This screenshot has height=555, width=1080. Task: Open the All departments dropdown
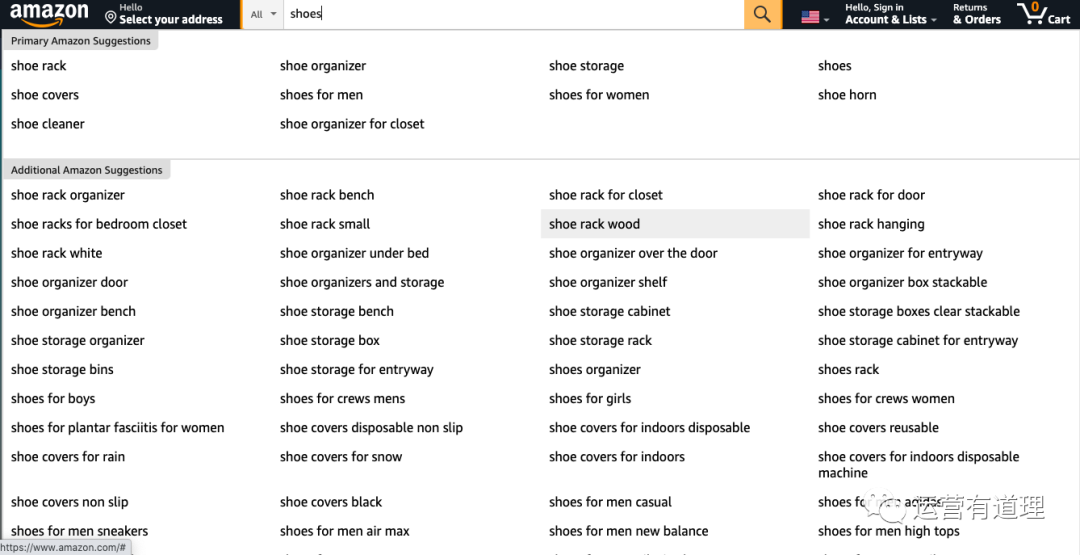263,14
